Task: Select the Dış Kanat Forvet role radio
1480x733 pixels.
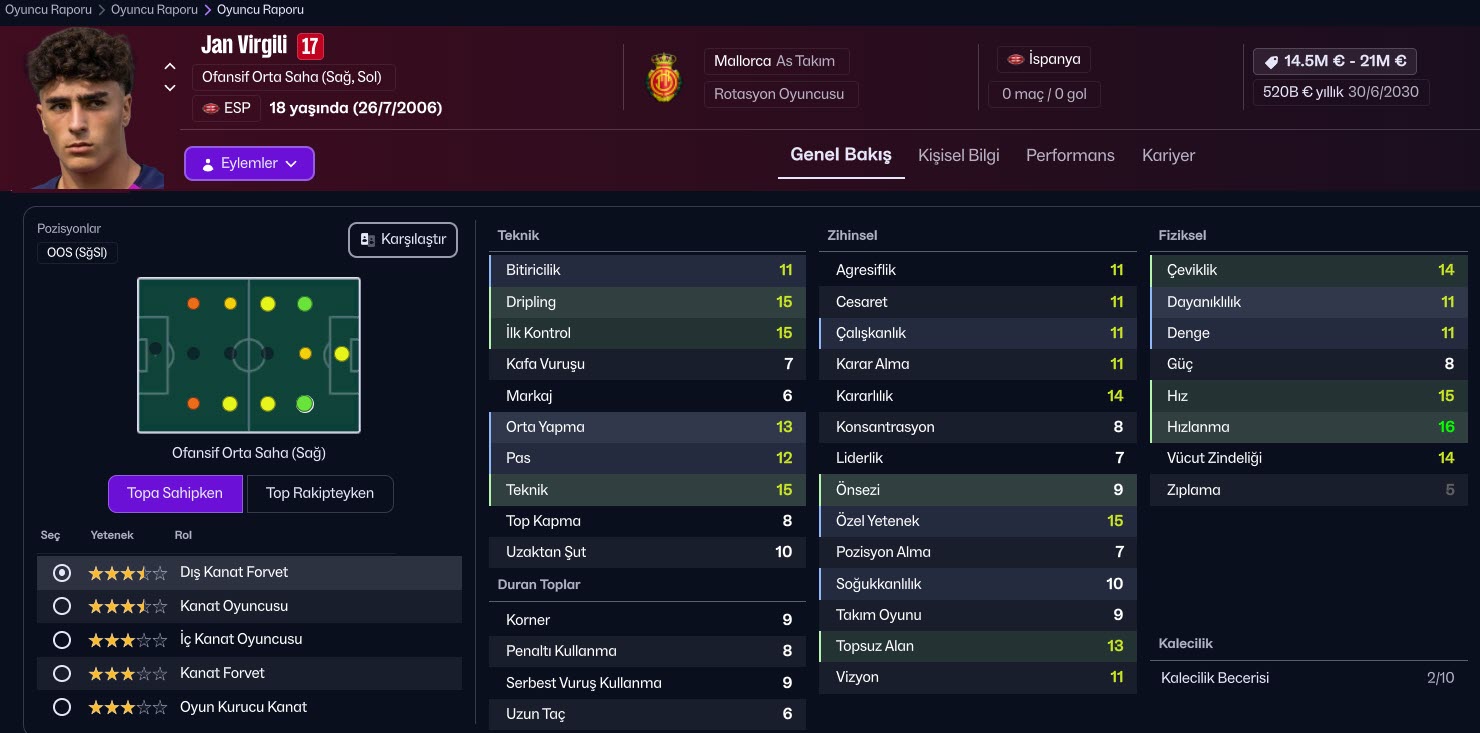Action: pos(62,573)
